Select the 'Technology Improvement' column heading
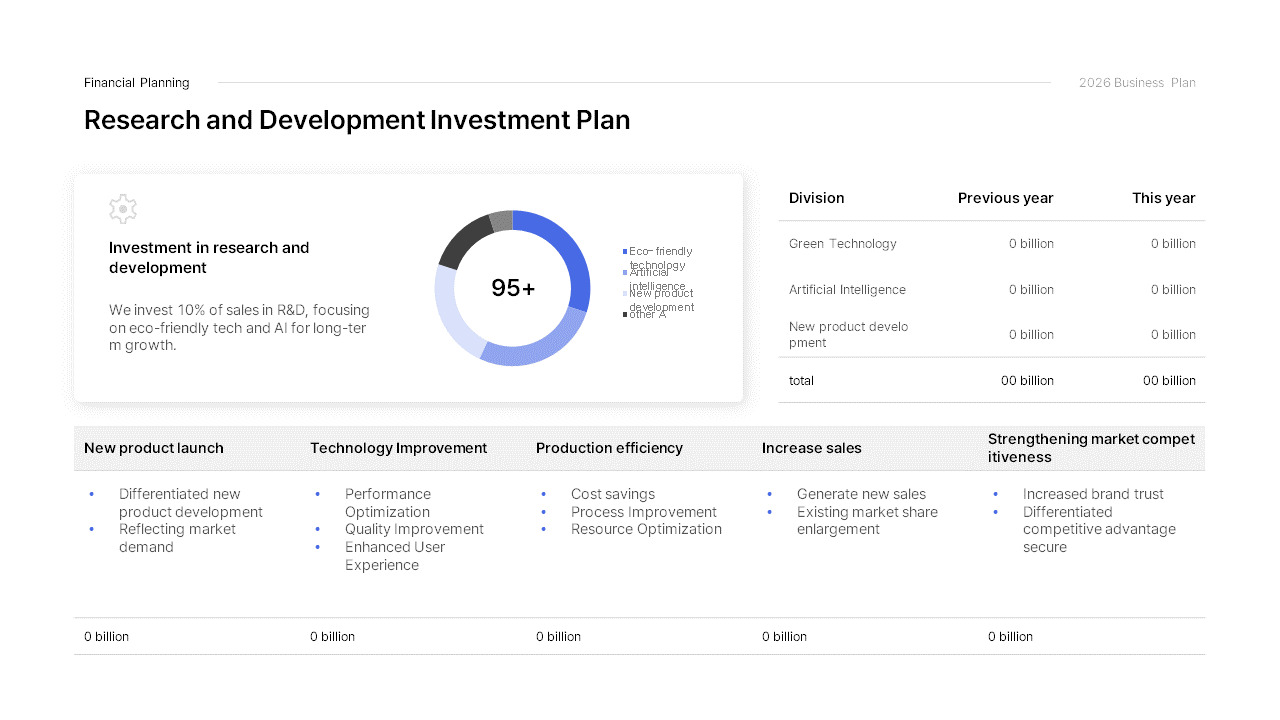 click(x=399, y=448)
